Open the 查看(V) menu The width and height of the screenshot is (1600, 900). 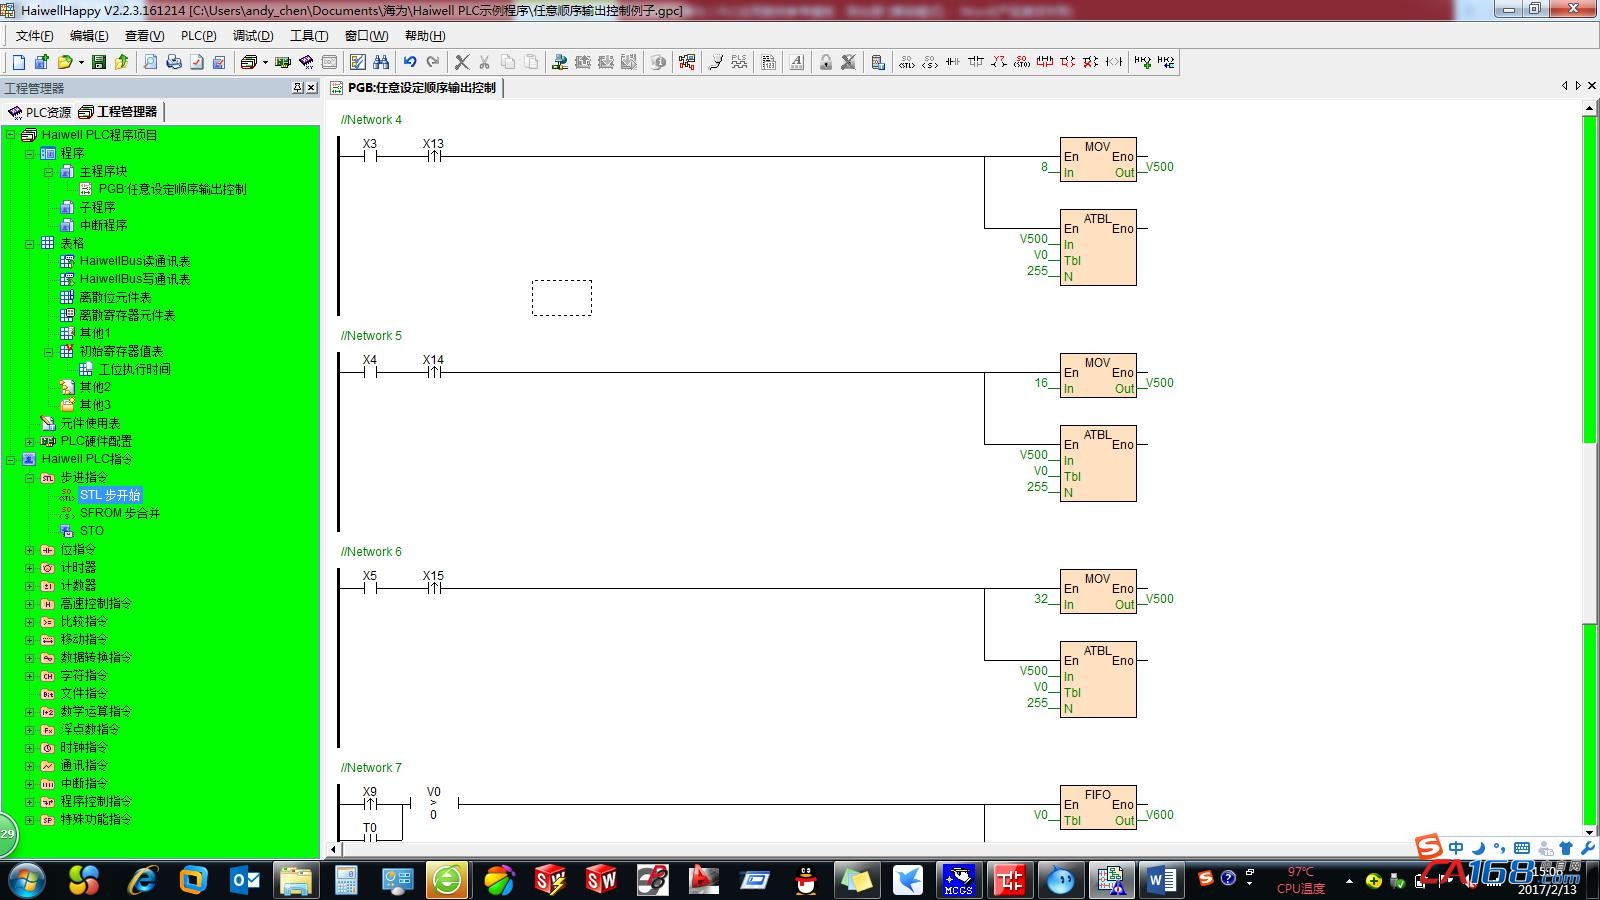pyautogui.click(x=144, y=36)
